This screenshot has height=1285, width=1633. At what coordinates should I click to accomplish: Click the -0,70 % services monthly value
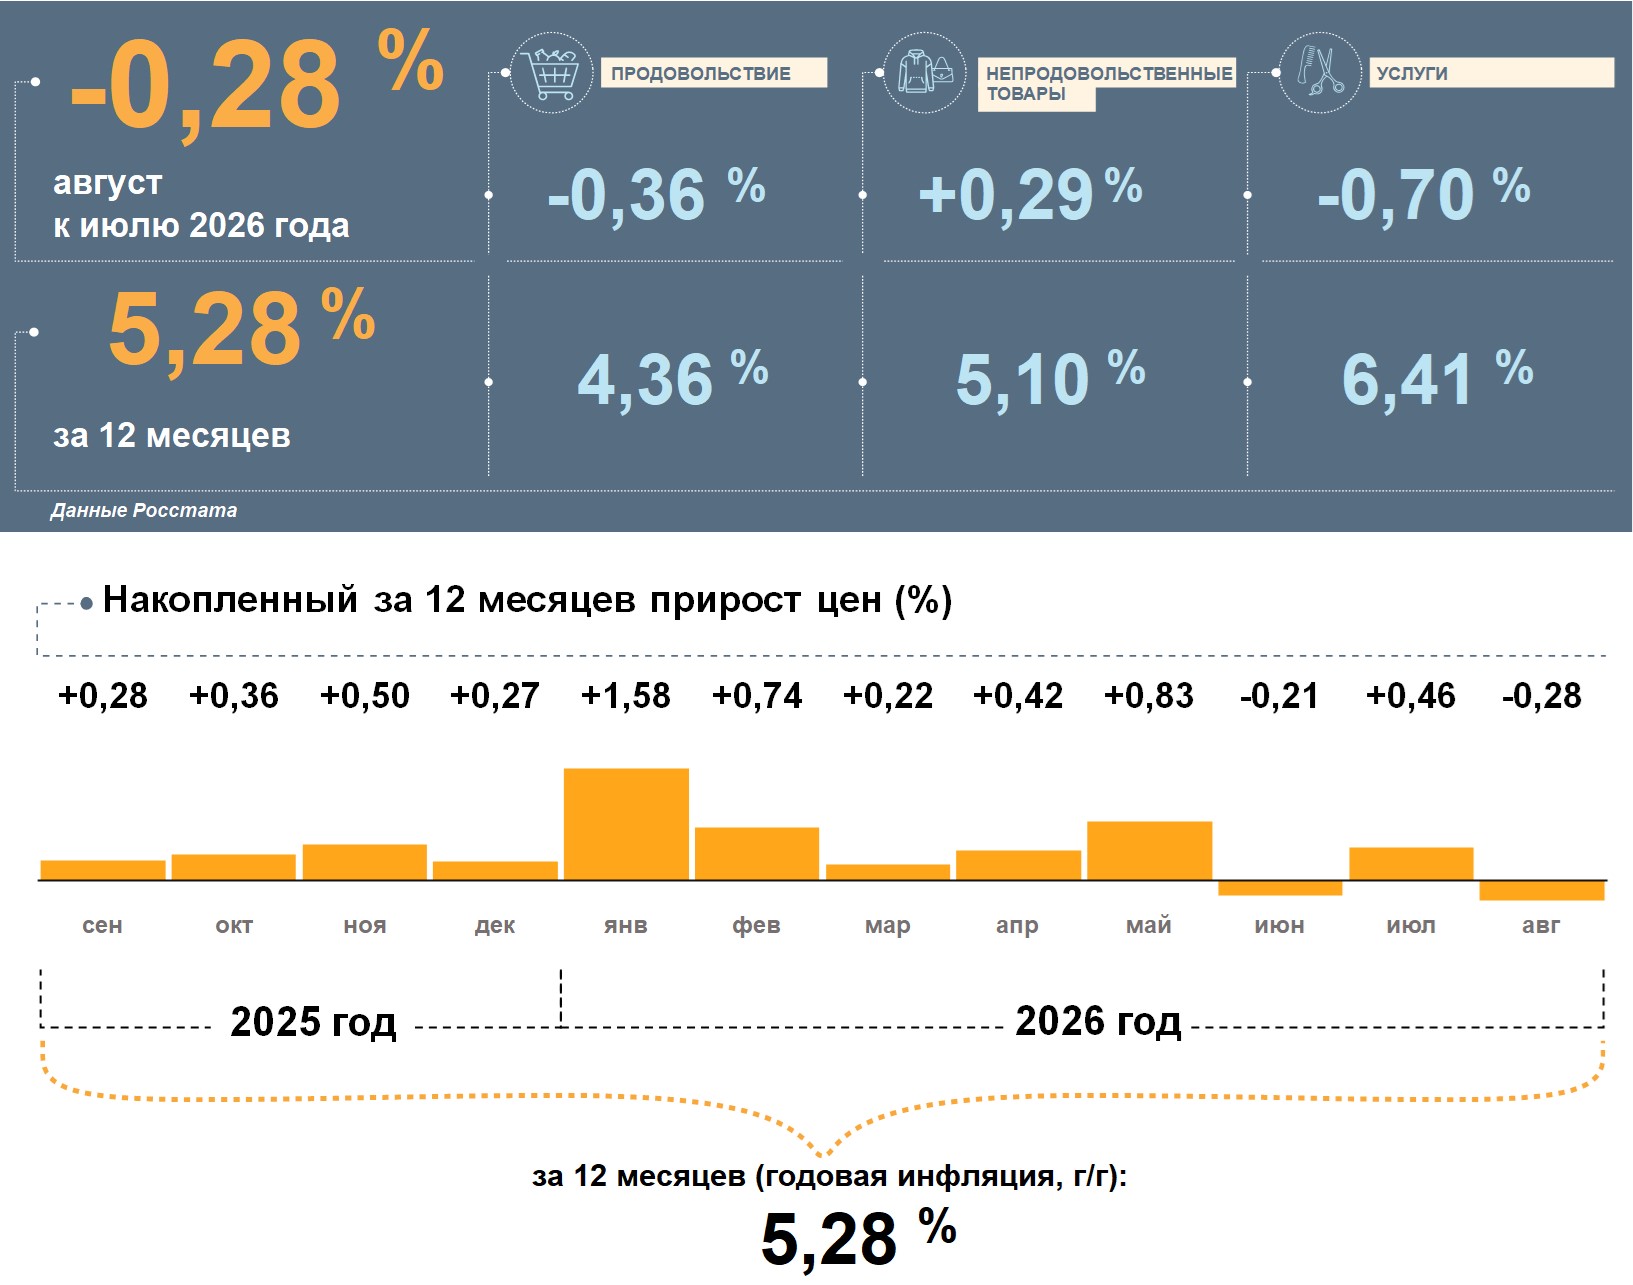coord(1424,194)
